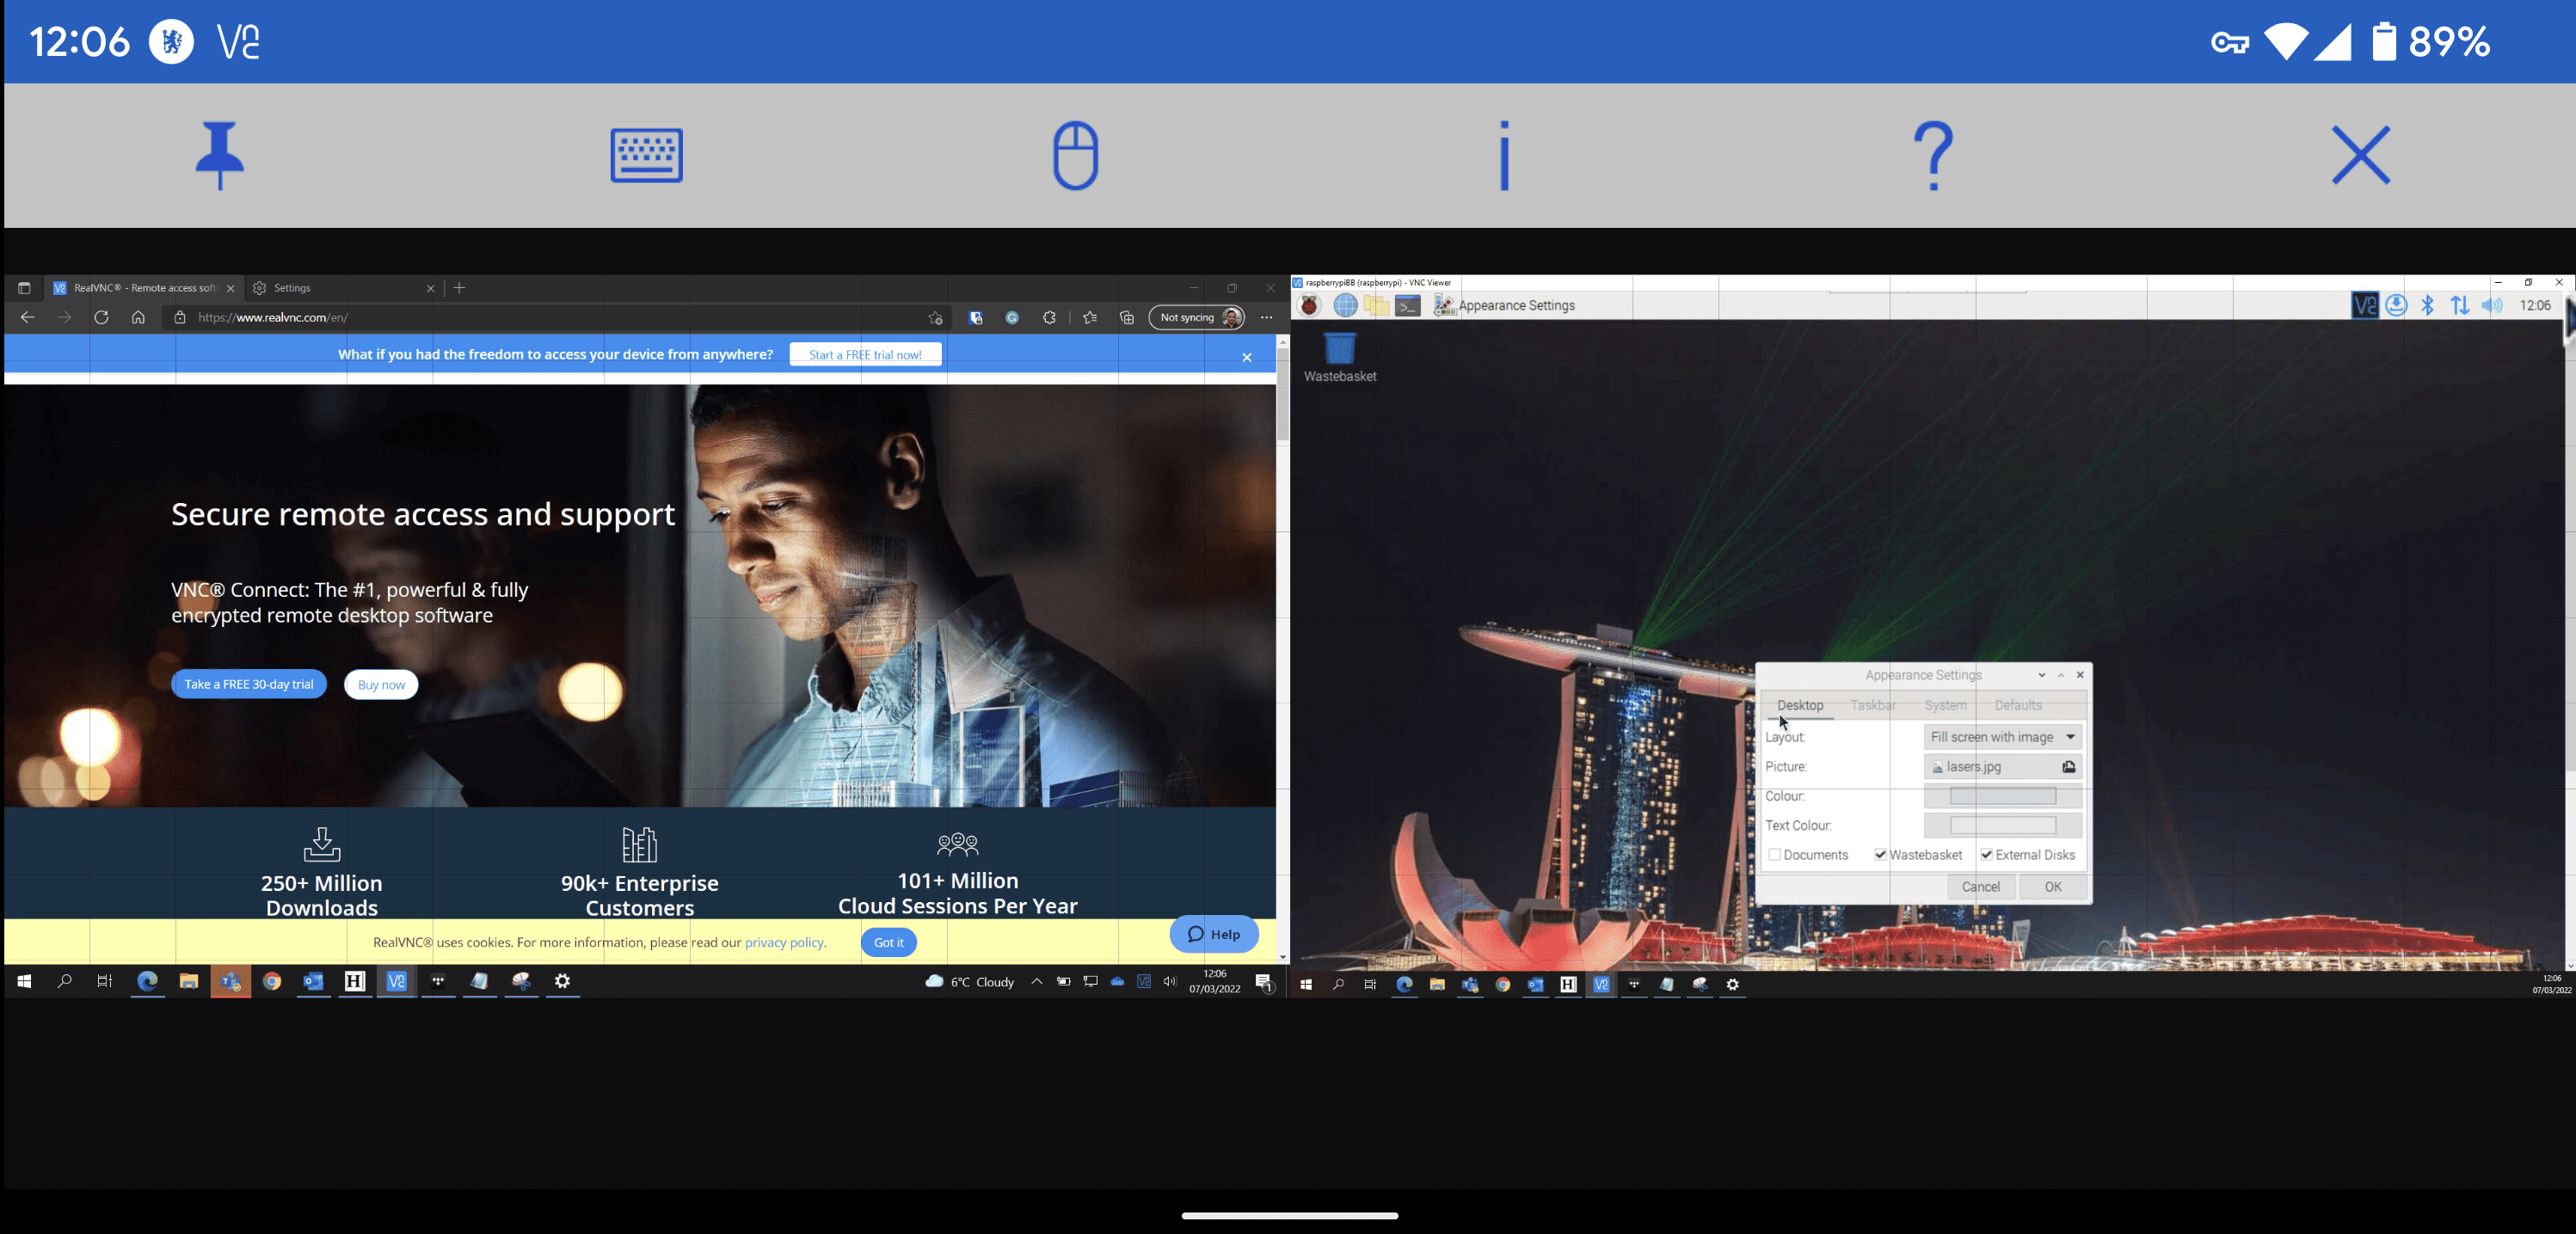The height and width of the screenshot is (1234, 2576).
Task: Click the VNC Server tray icon on Pi
Action: (x=2364, y=305)
